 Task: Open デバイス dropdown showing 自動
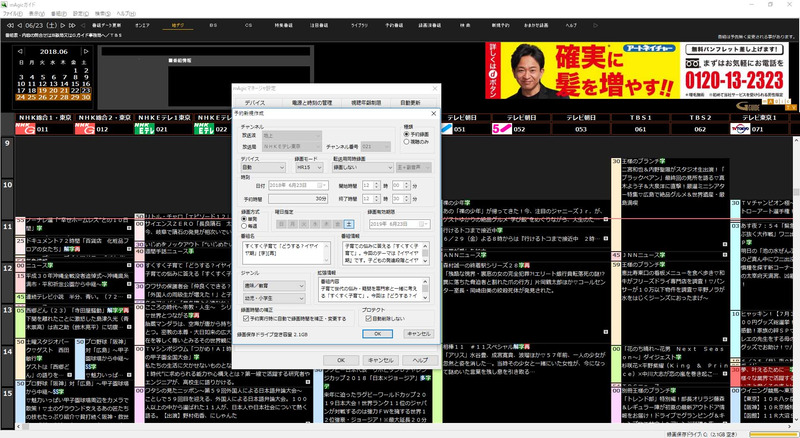click(x=263, y=167)
